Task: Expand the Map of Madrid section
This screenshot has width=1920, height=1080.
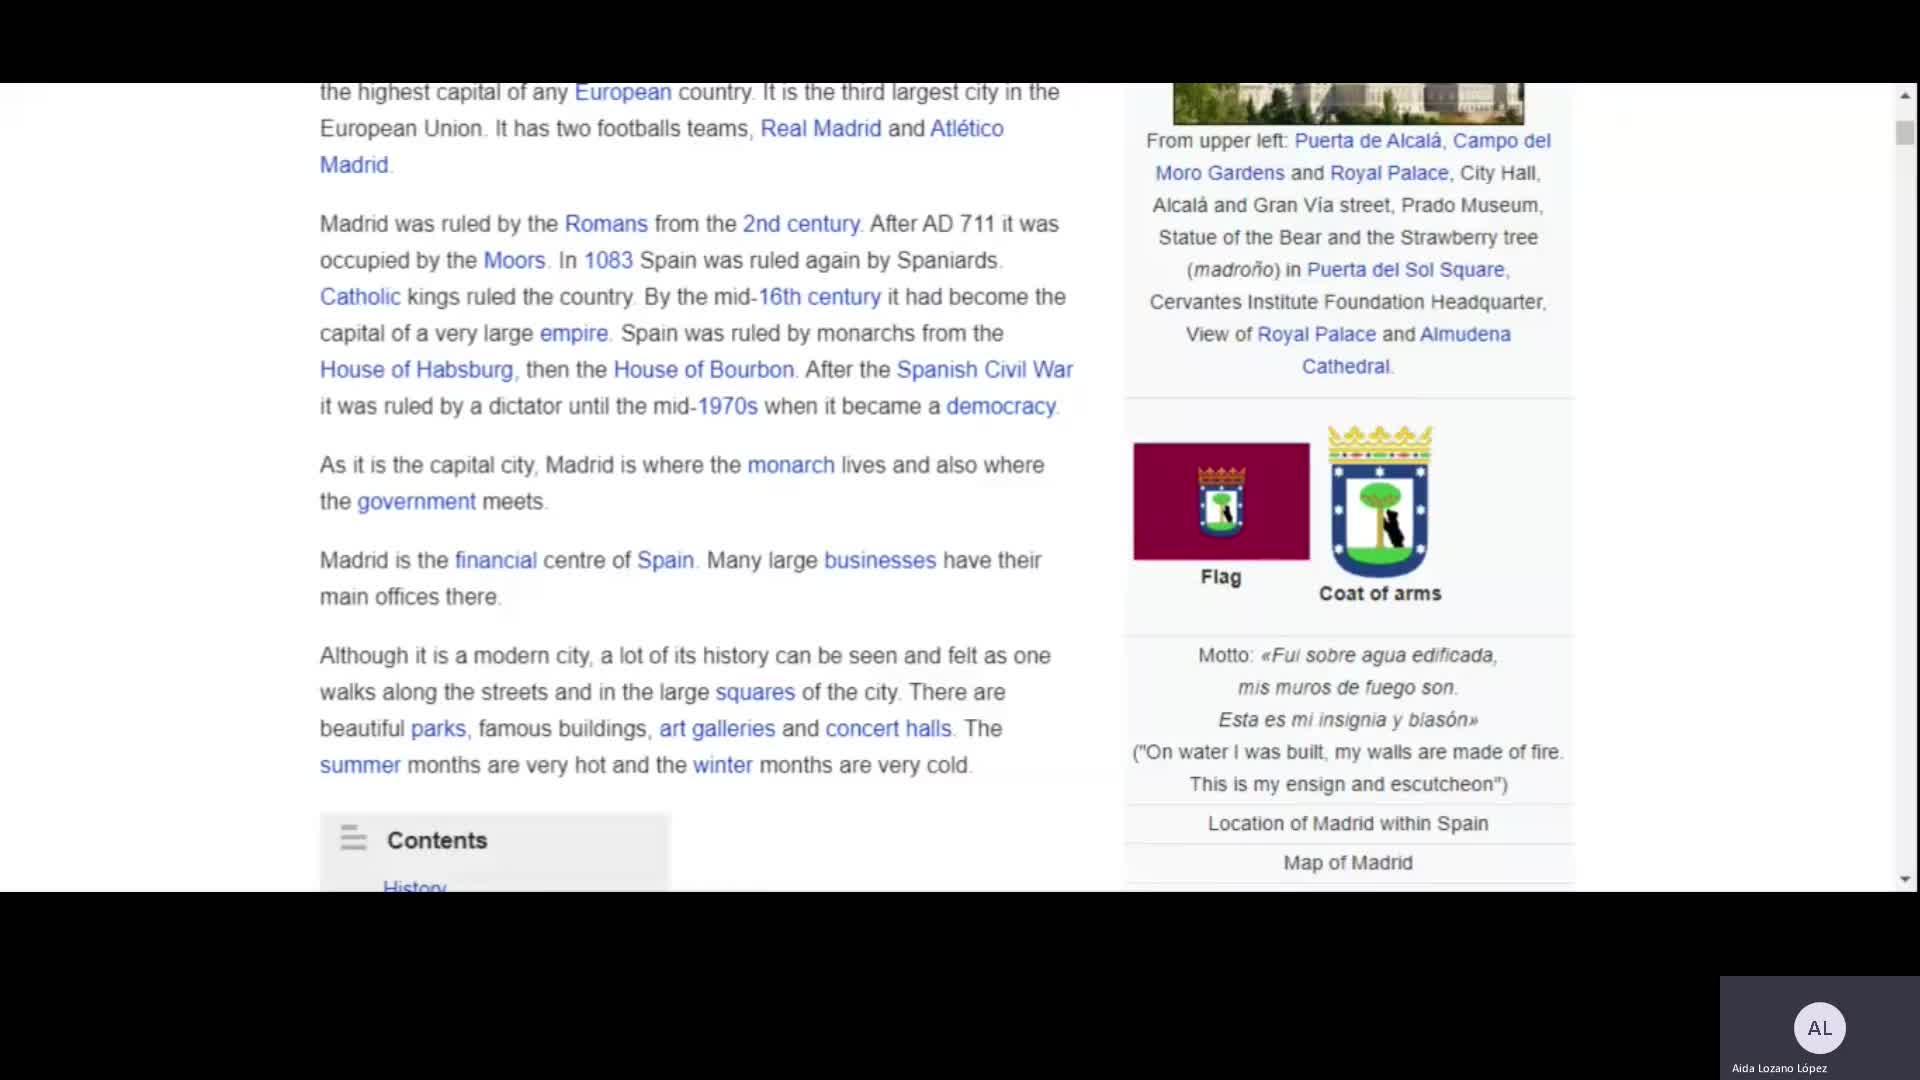Action: (x=1347, y=862)
